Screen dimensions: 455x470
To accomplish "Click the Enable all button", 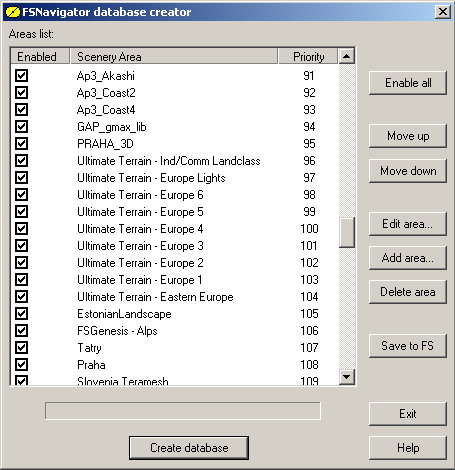I will 408,83.
